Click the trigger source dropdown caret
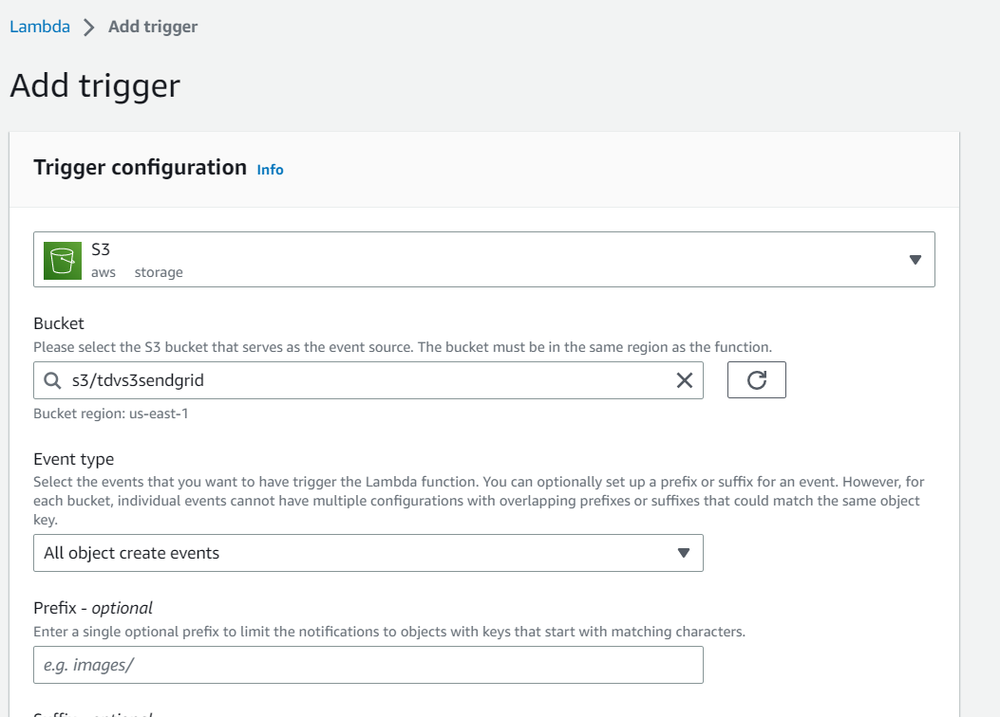 coord(915,259)
